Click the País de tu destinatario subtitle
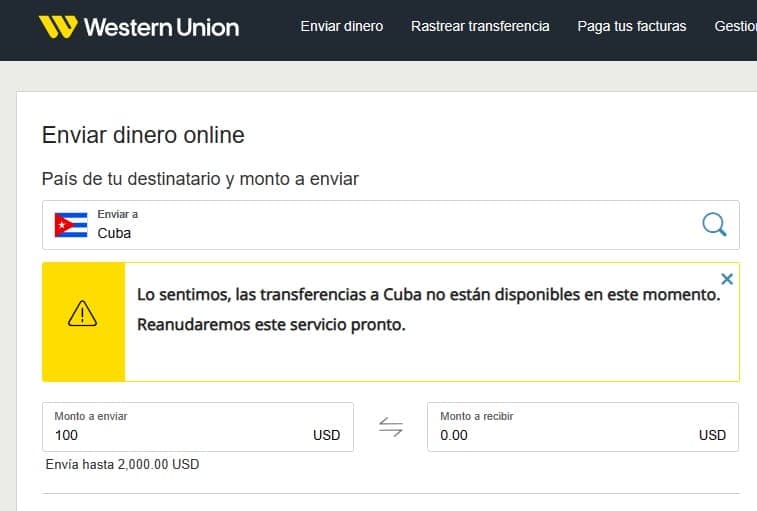 point(200,179)
